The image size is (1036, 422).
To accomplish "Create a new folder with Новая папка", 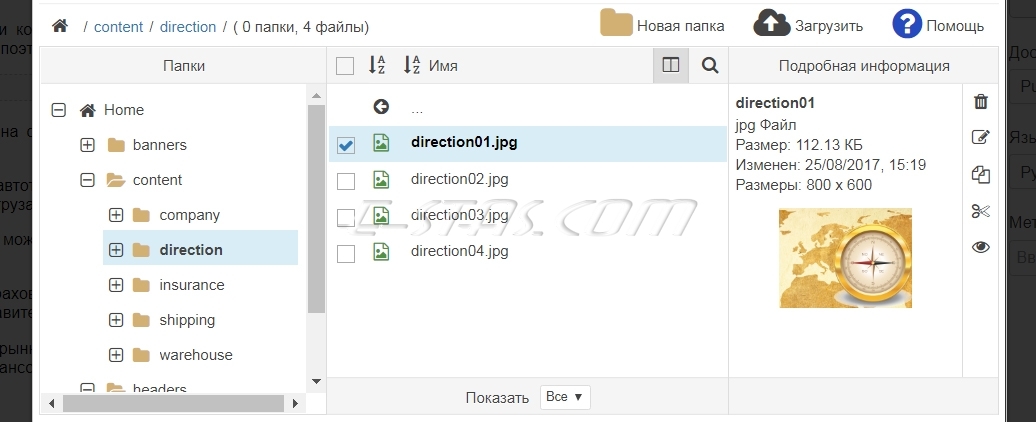I will click(662, 24).
